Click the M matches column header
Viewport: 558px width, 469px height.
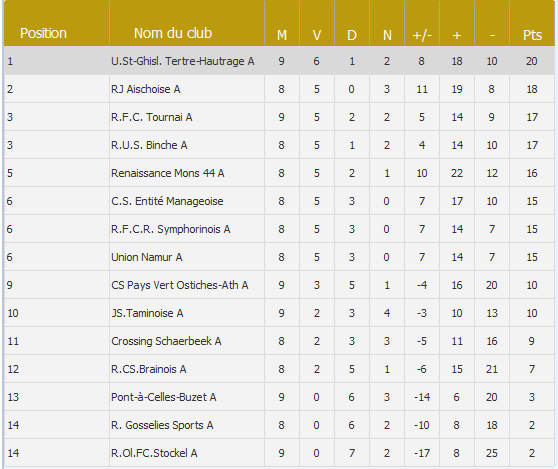pos(281,35)
